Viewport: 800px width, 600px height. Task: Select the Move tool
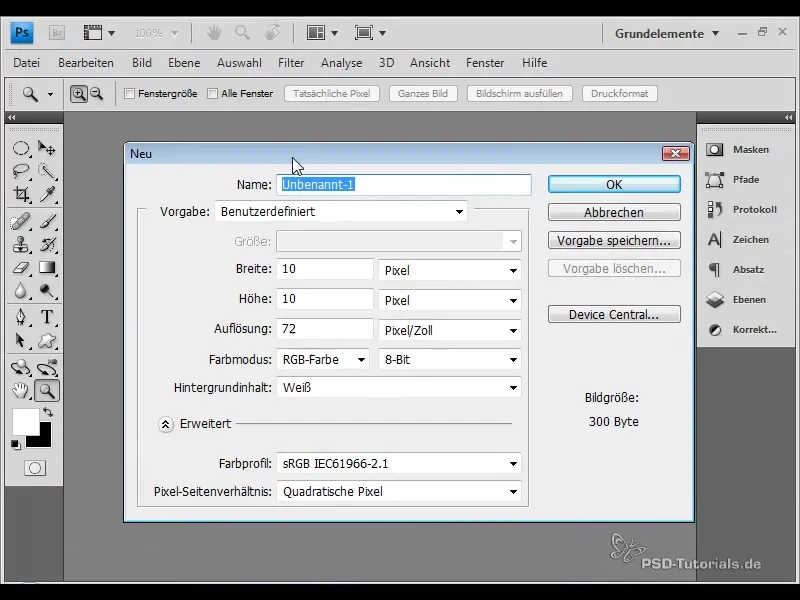[x=47, y=148]
